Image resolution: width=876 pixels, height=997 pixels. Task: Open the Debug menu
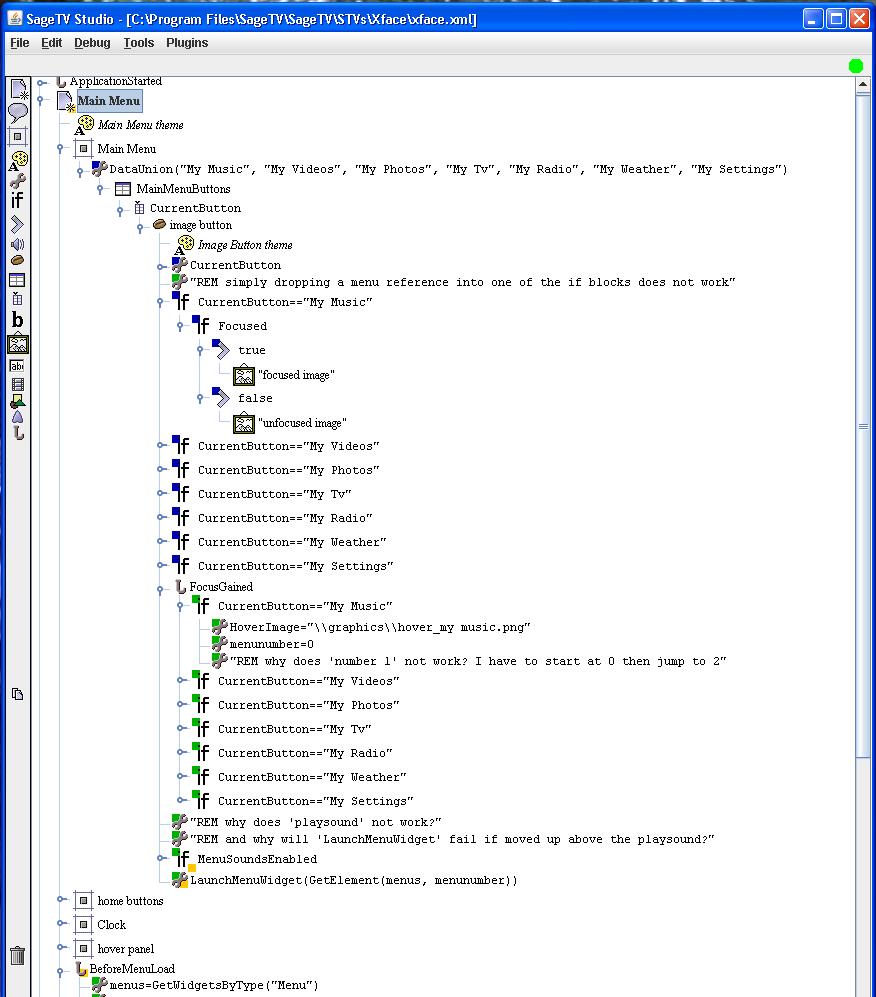(x=92, y=43)
